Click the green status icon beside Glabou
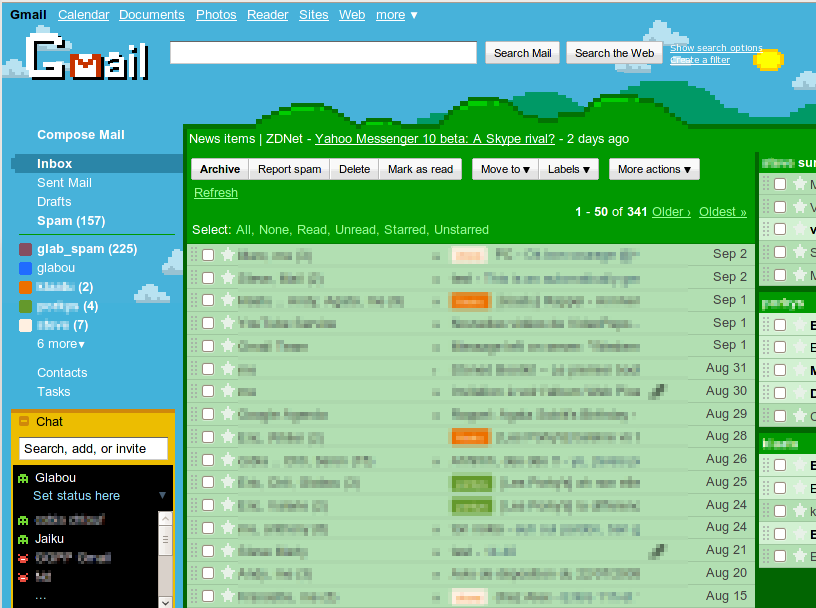816x608 pixels. coord(23,478)
